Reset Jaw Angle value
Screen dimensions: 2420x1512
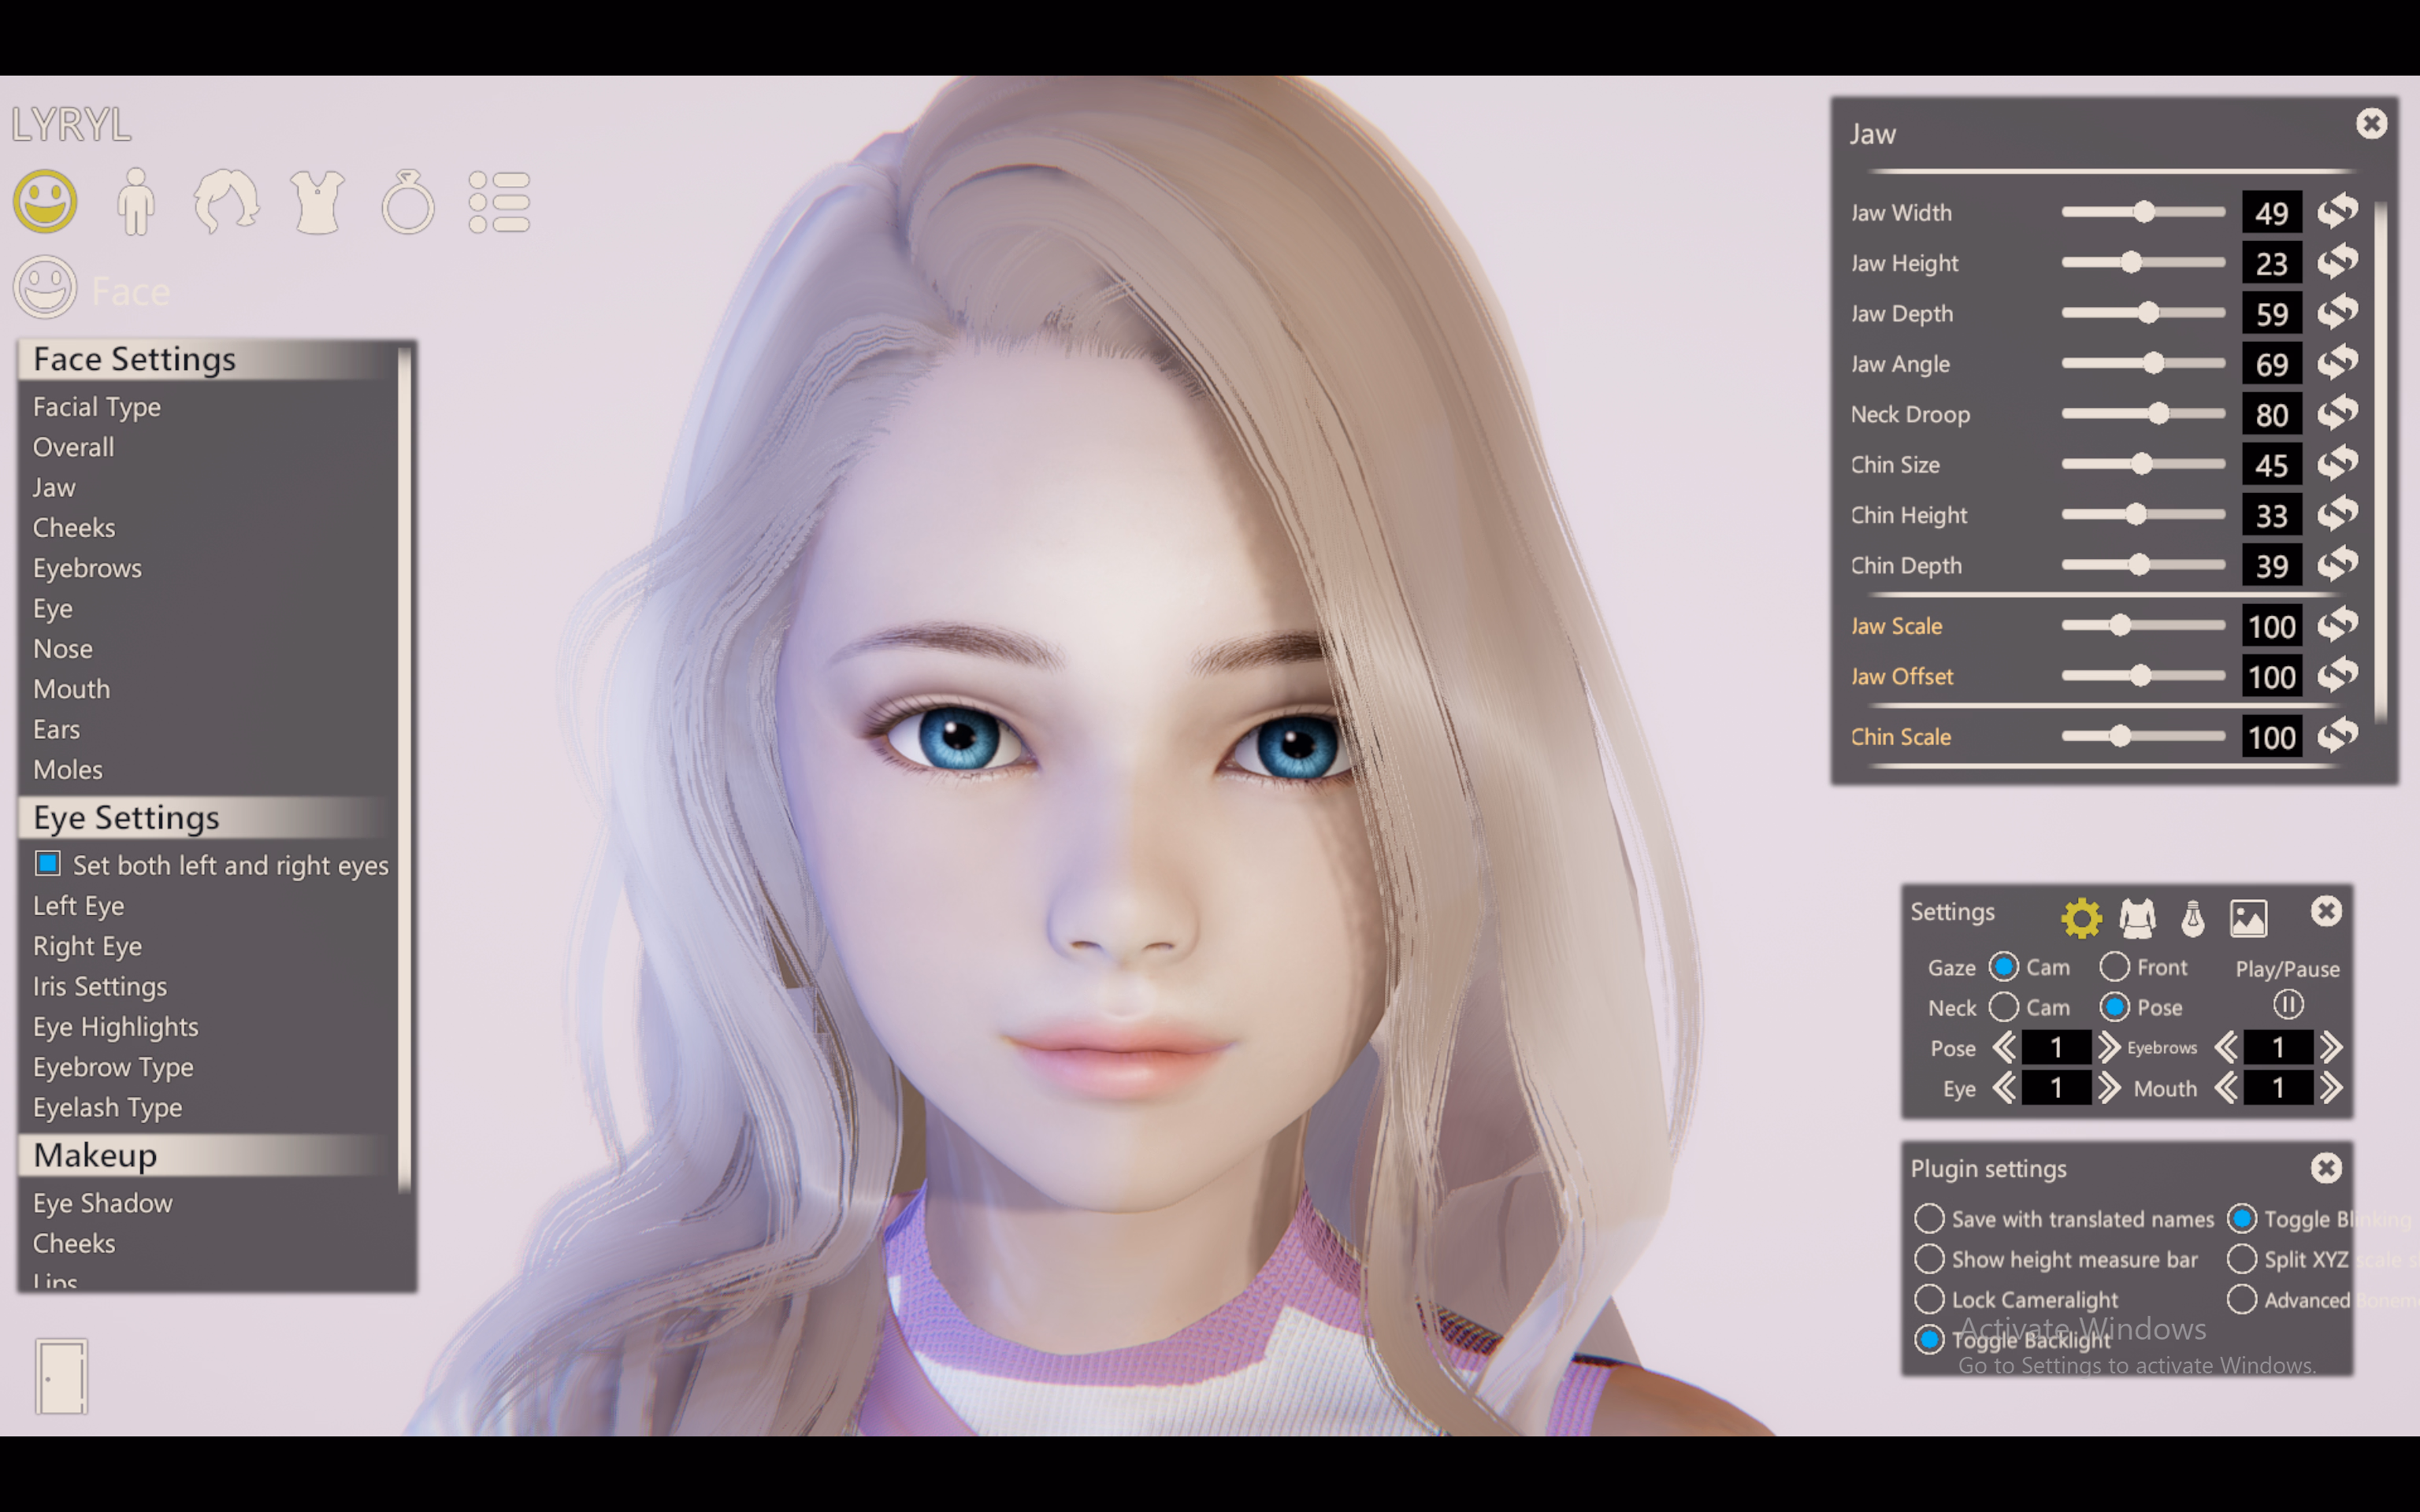point(2338,363)
